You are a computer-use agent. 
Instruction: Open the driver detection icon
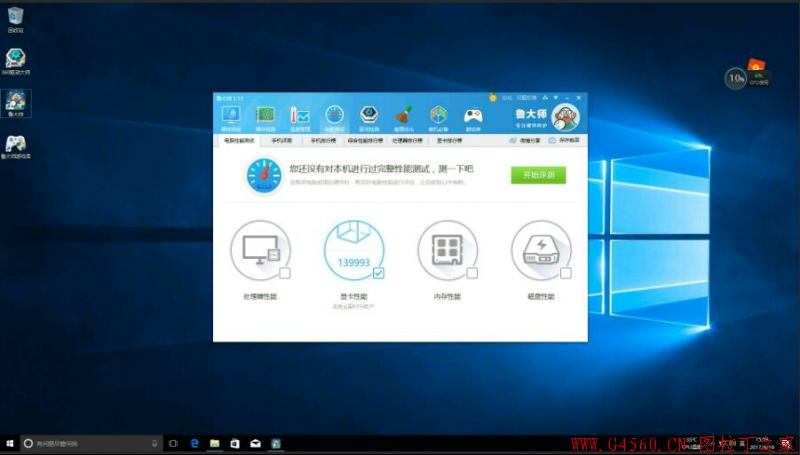tap(368, 118)
